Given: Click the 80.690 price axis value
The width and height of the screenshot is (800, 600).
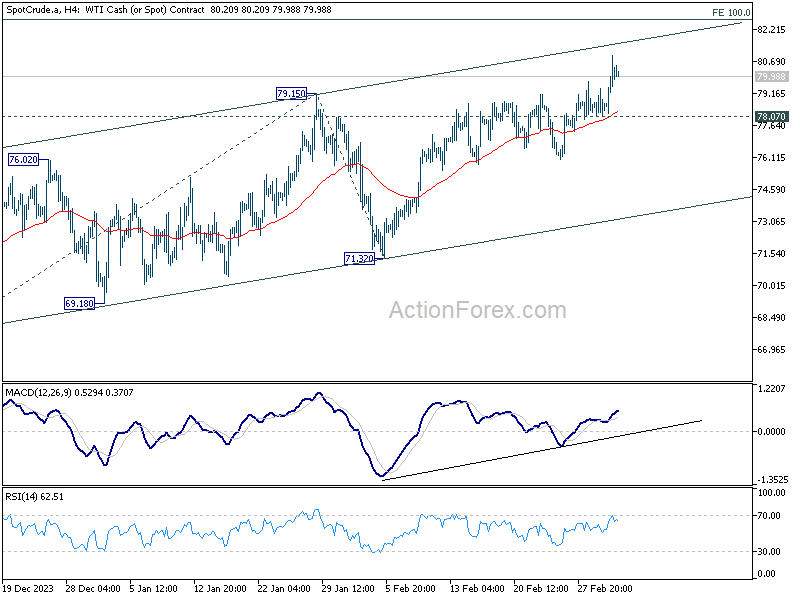Looking at the screenshot, I should 771,62.
